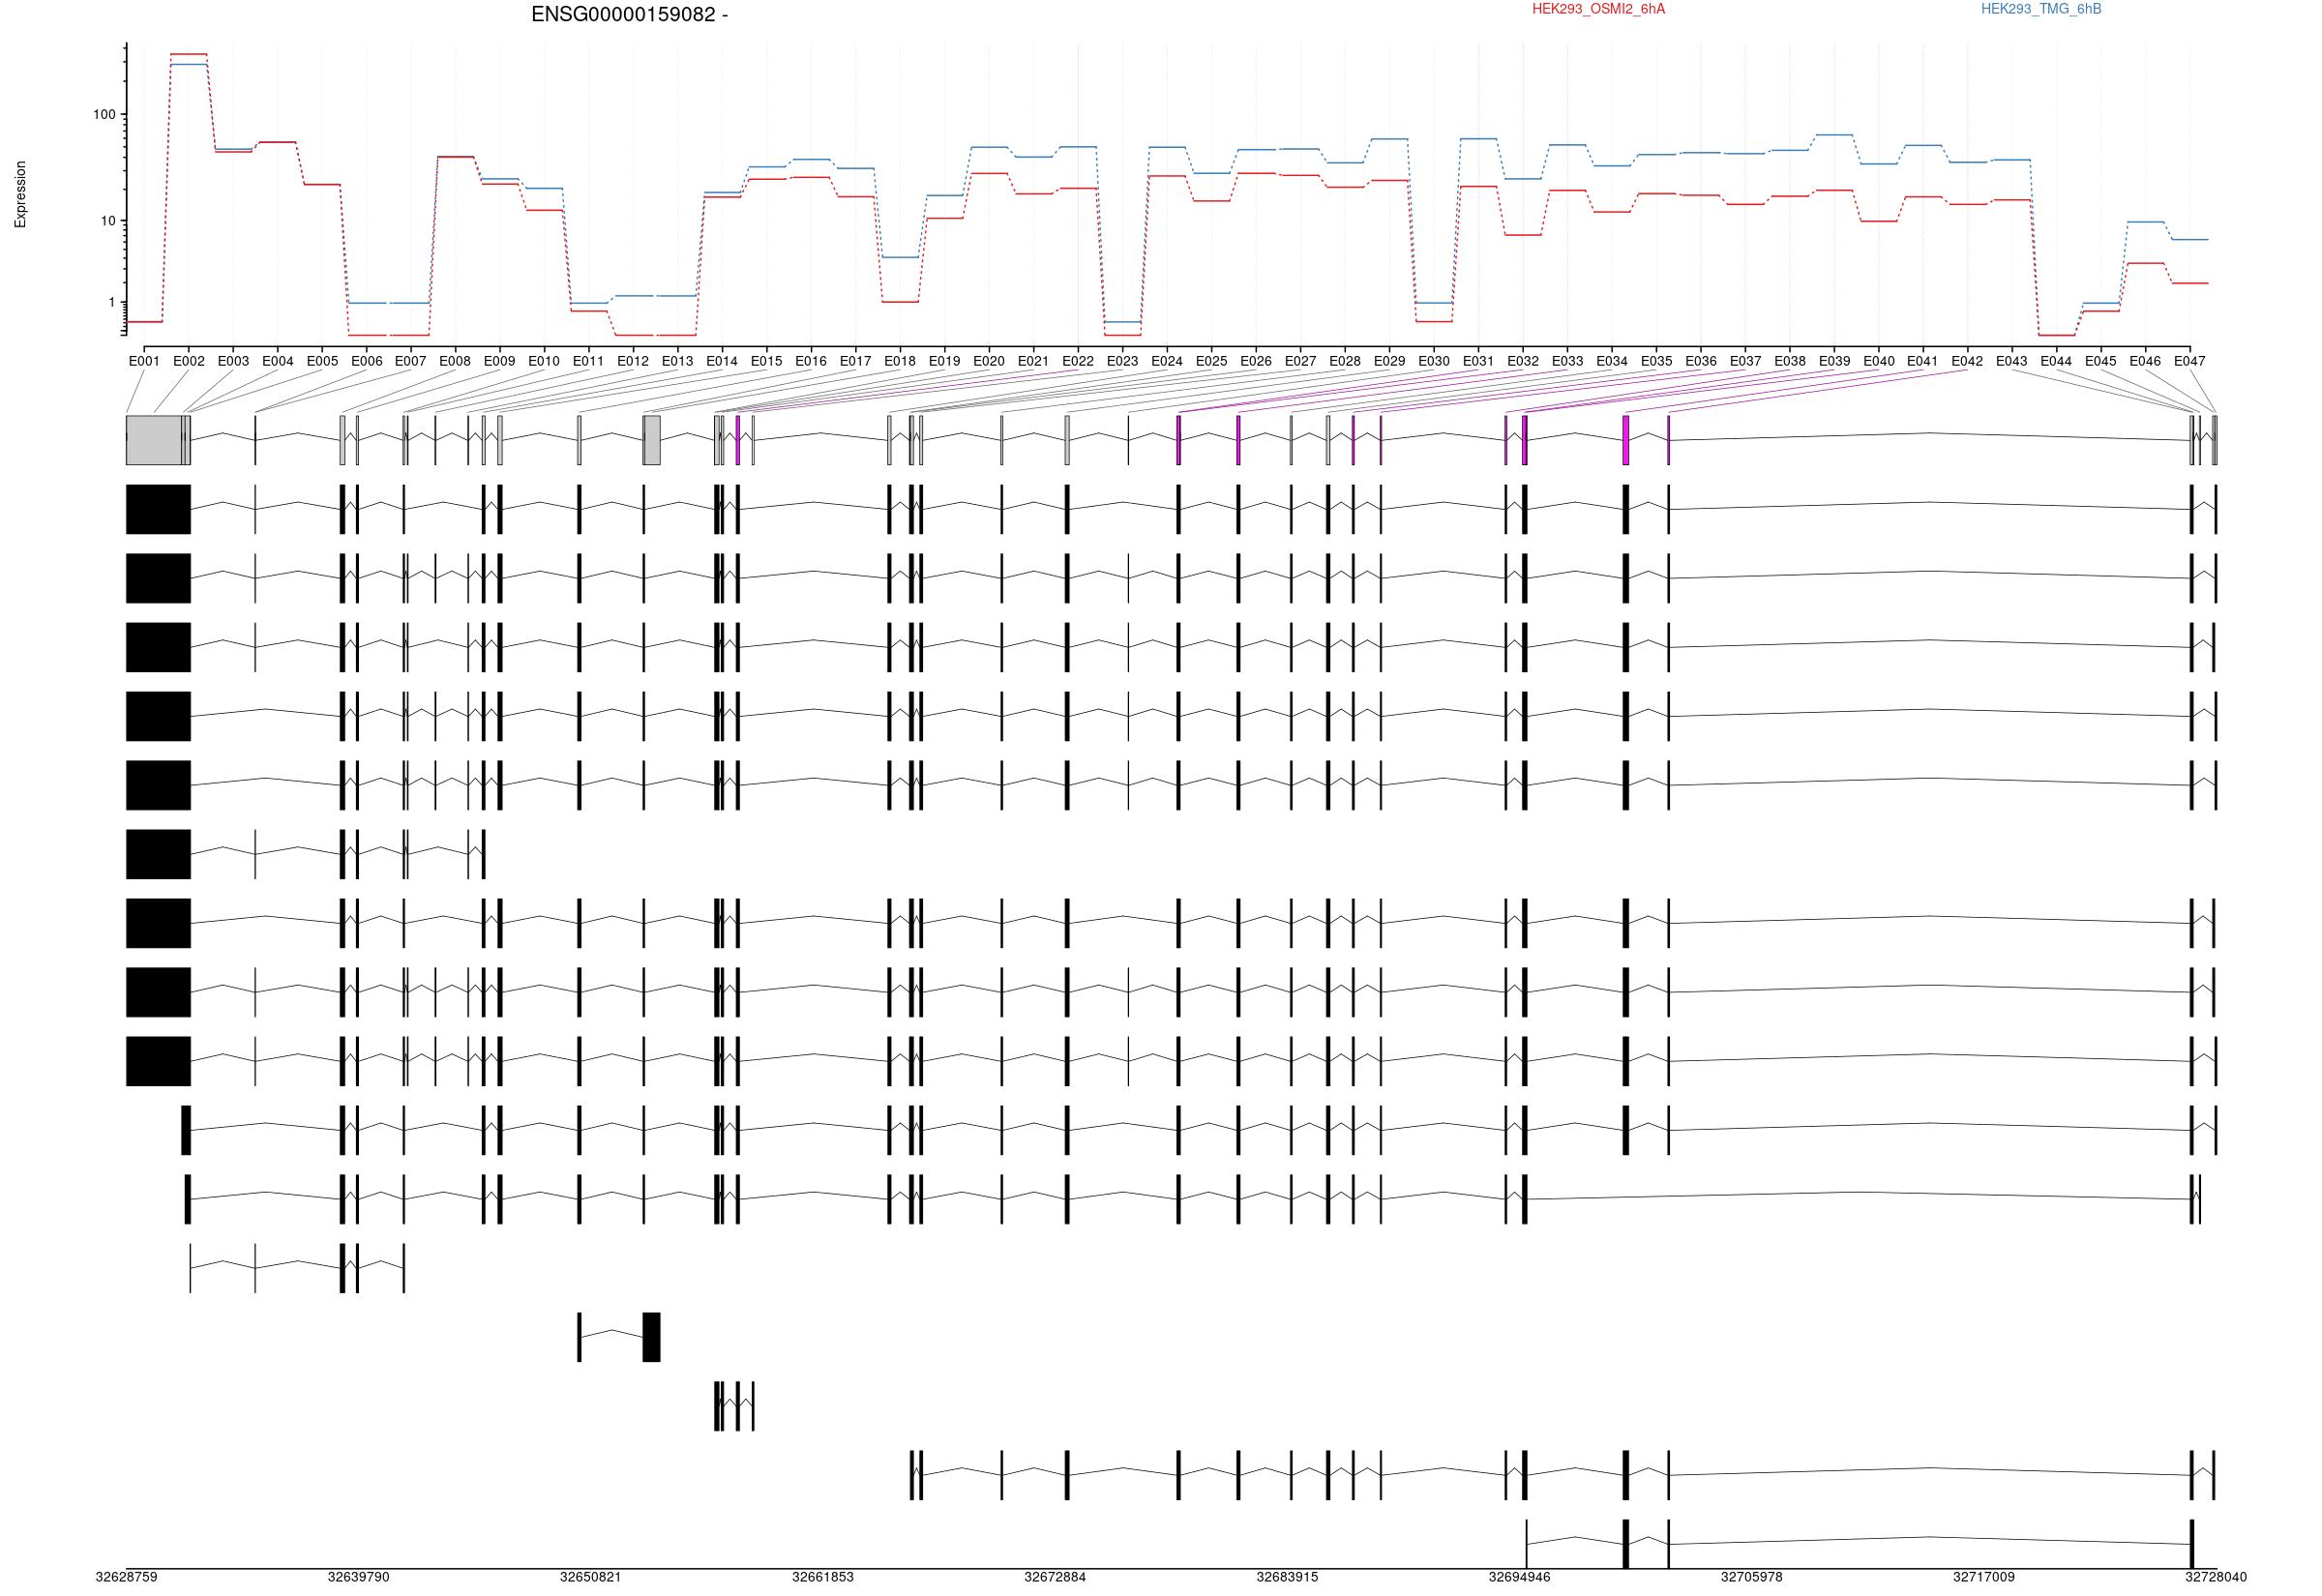This screenshot has height=1596, width=2322.
Task: Click exon label E020
Action: [x=989, y=361]
